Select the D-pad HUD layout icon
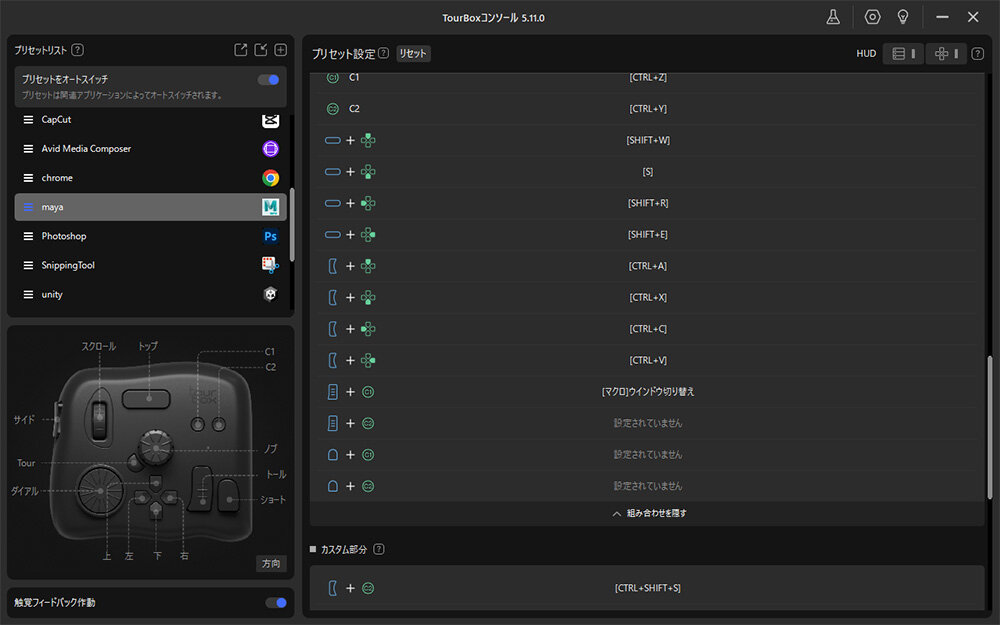Screen dimensions: 1000x625 pos(945,54)
